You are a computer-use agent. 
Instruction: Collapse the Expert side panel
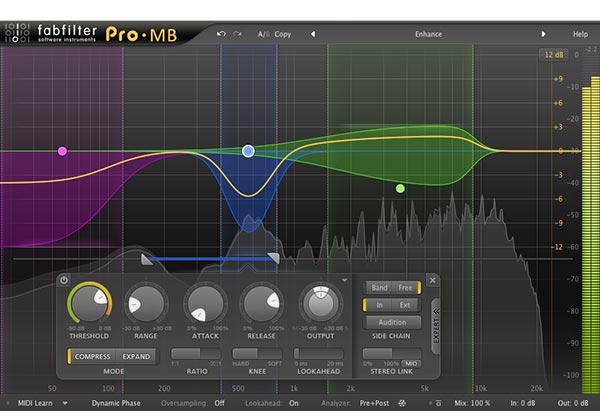point(436,326)
